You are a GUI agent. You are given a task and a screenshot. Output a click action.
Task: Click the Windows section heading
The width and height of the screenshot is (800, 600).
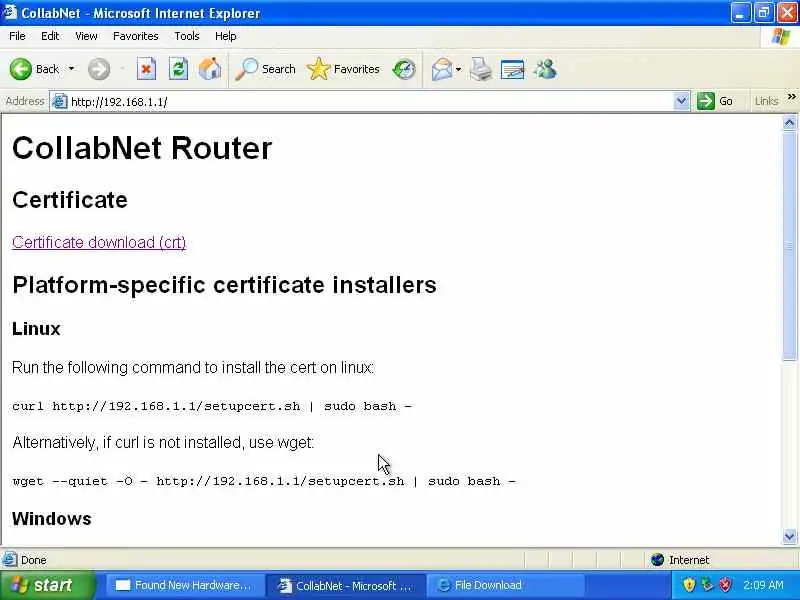click(x=52, y=519)
